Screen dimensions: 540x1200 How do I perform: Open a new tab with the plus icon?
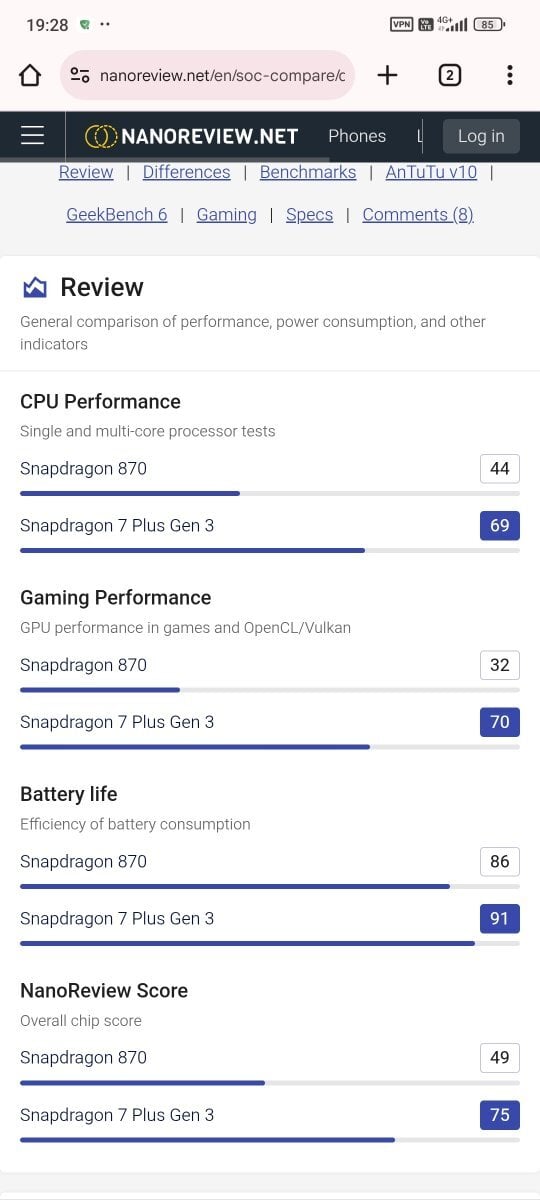pos(387,75)
